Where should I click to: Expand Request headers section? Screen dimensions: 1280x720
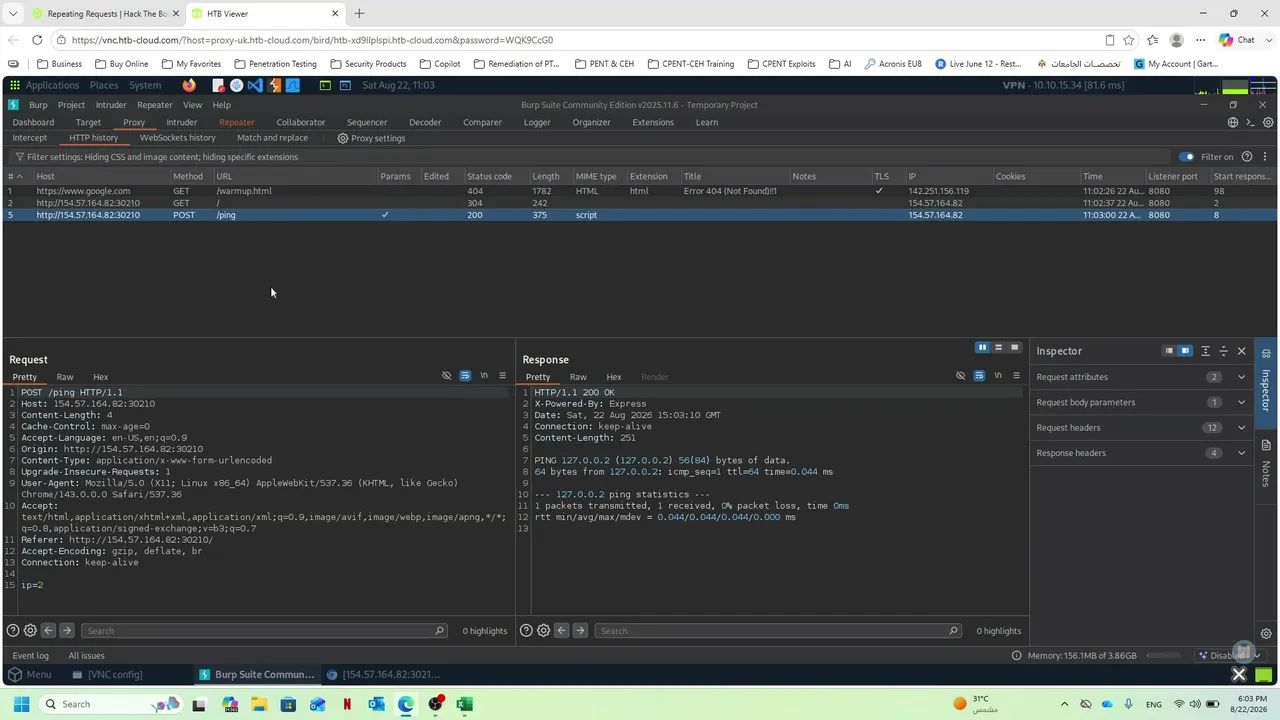click(1141, 427)
